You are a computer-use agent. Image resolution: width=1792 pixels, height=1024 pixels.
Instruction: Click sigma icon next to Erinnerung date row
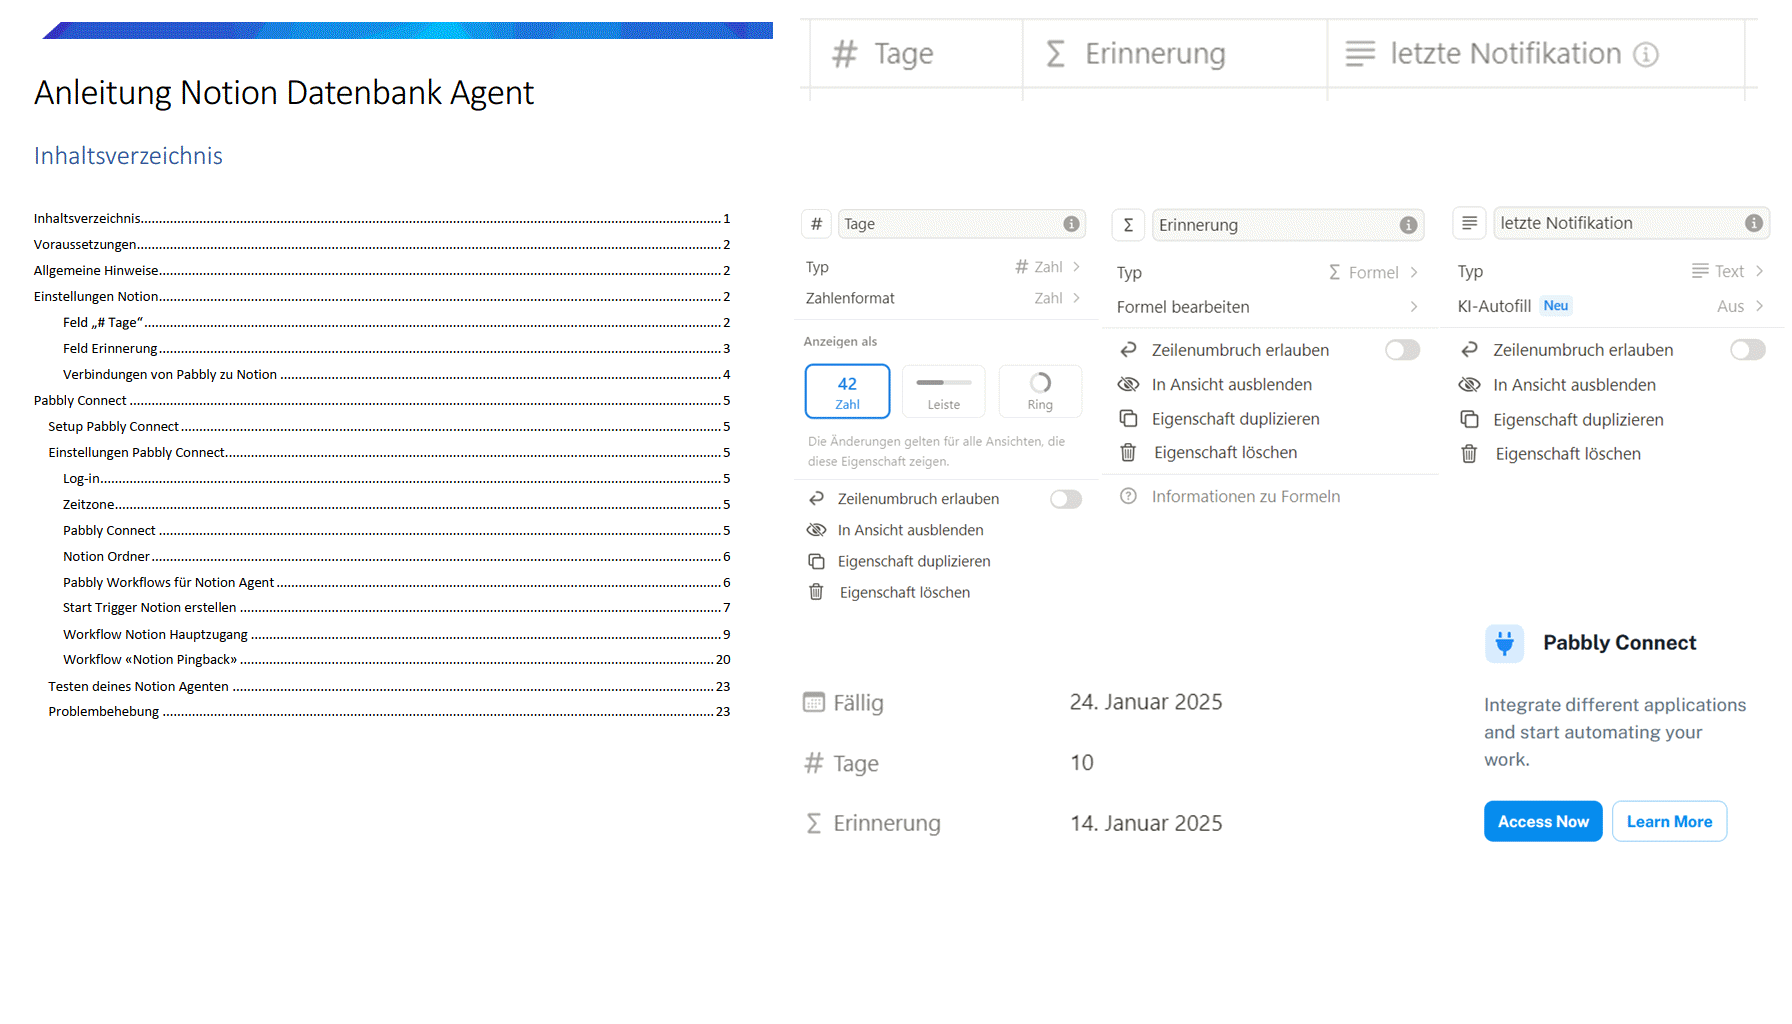(x=814, y=823)
